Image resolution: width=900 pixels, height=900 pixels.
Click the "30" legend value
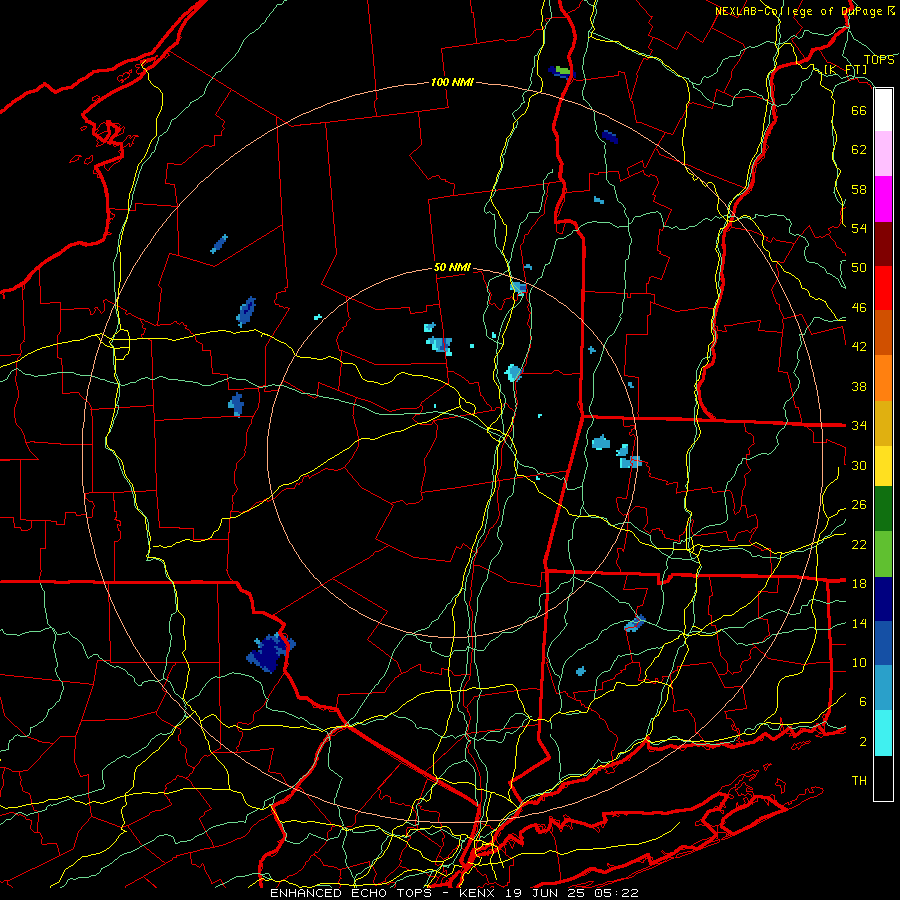click(x=859, y=465)
